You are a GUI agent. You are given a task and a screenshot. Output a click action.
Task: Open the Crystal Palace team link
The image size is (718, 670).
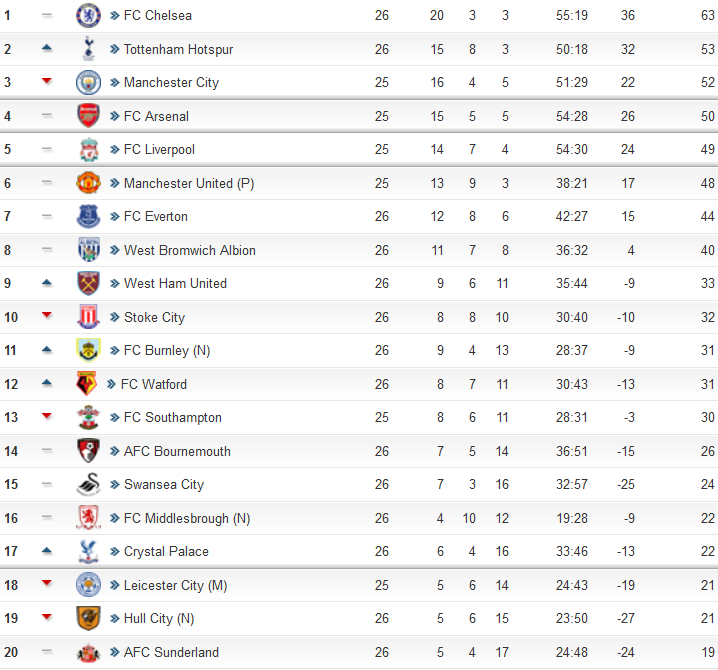point(166,551)
